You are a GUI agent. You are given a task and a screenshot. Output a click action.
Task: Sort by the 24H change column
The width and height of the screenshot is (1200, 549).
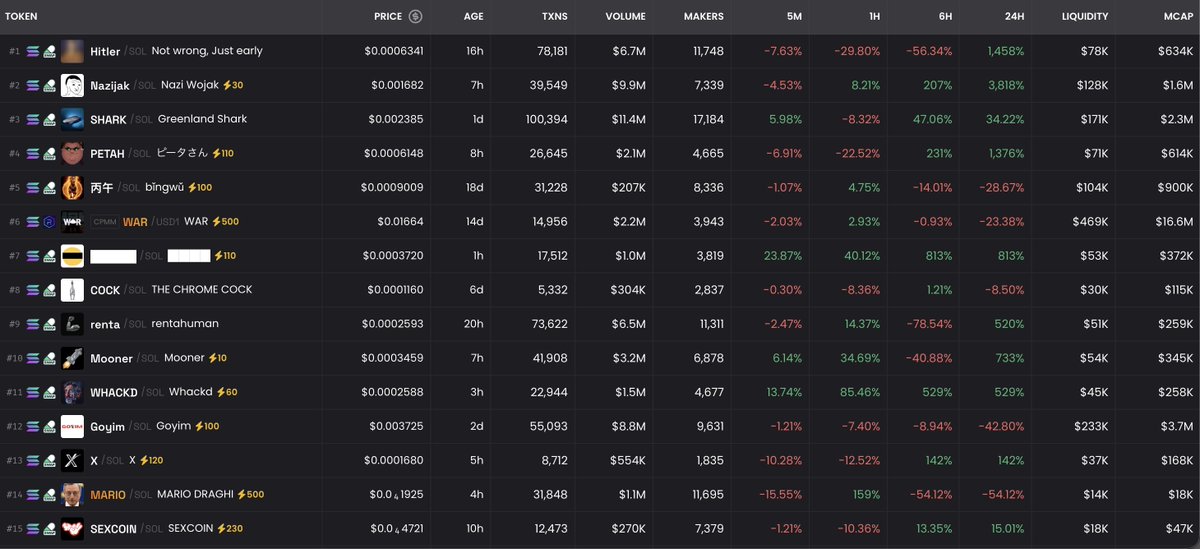pyautogui.click(x=1015, y=16)
